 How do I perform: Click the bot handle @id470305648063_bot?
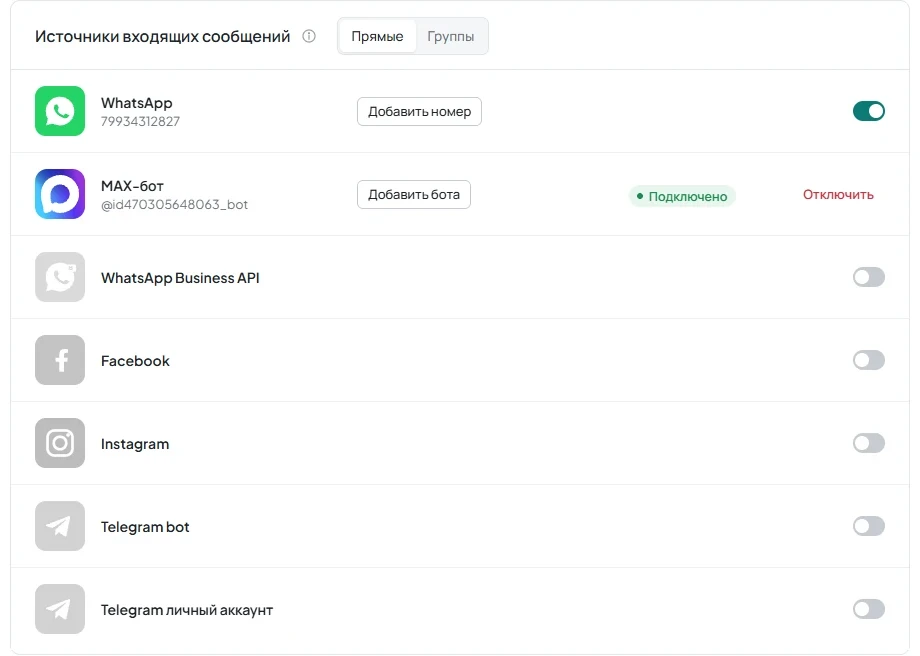point(174,204)
